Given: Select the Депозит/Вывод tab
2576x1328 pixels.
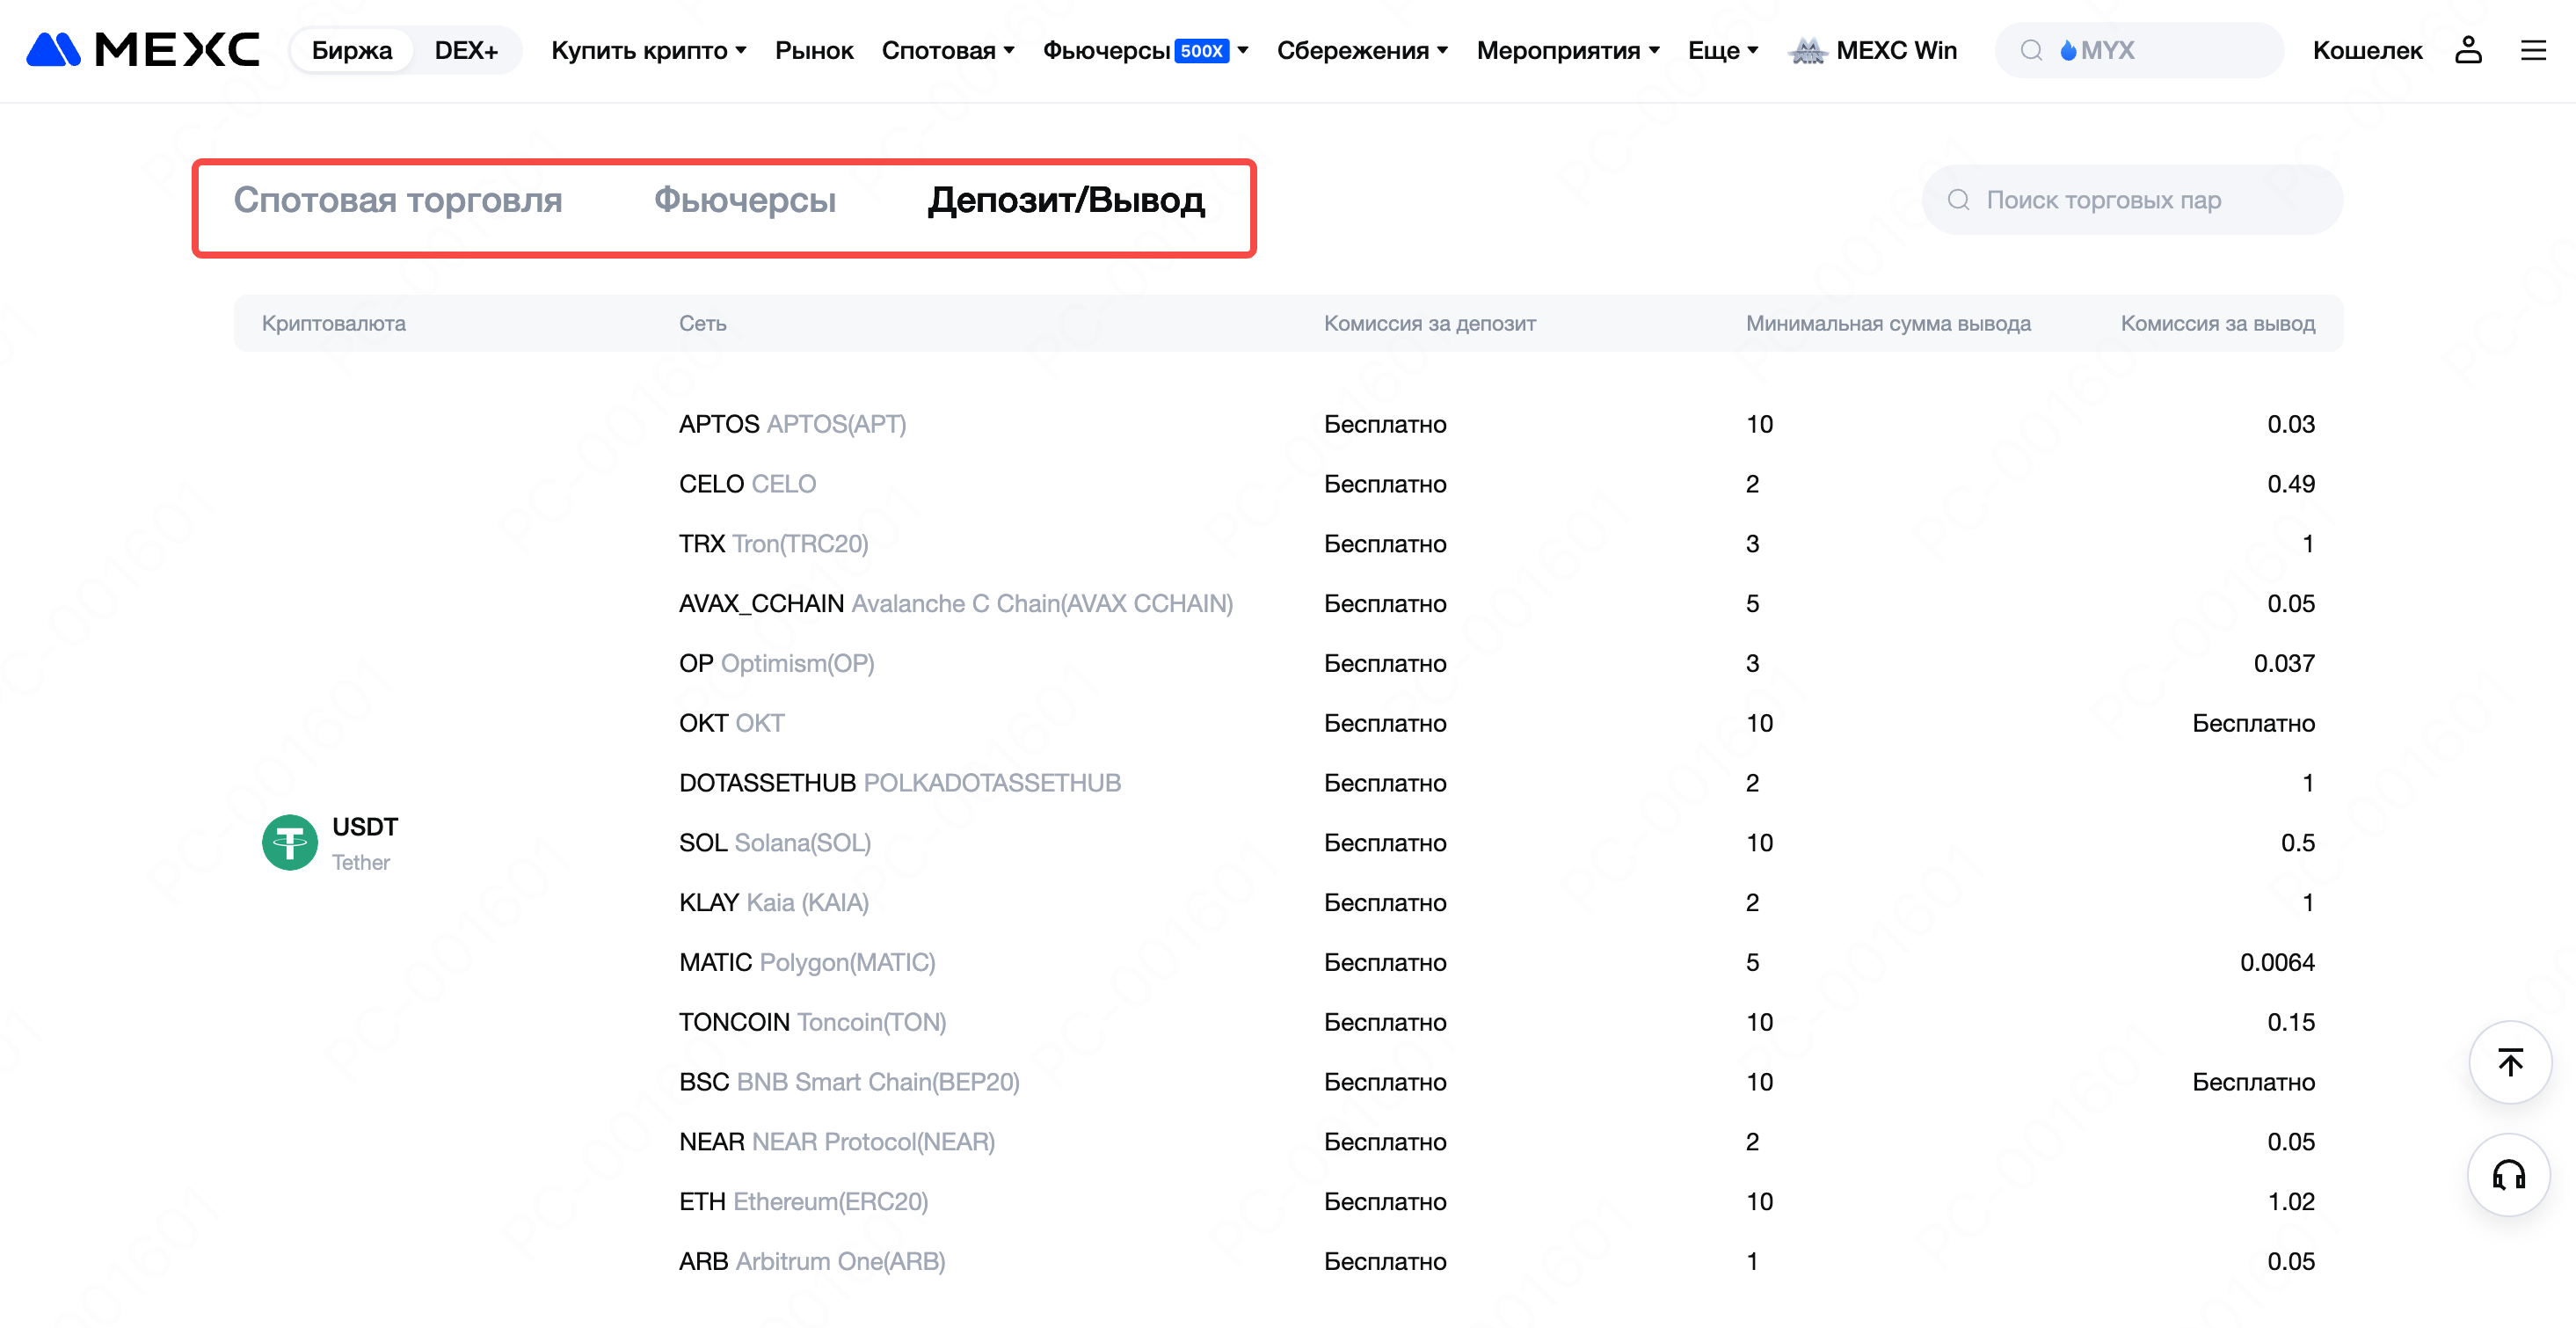Looking at the screenshot, I should pos(1066,200).
